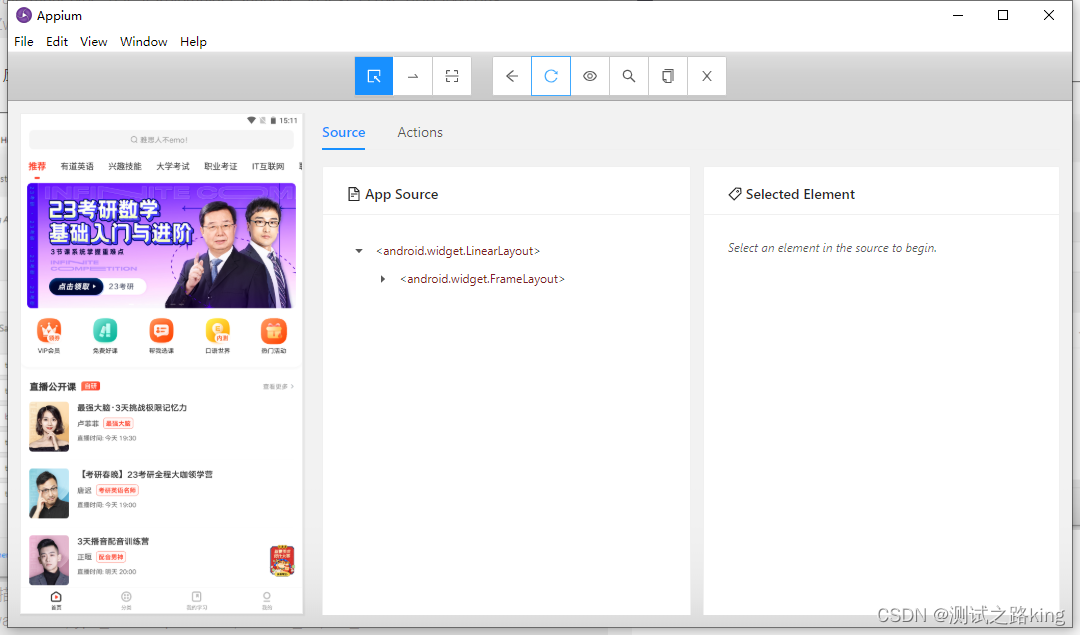This screenshot has width=1080, height=635.
Task: Activate the Select Elements mode icon
Action: click(374, 76)
